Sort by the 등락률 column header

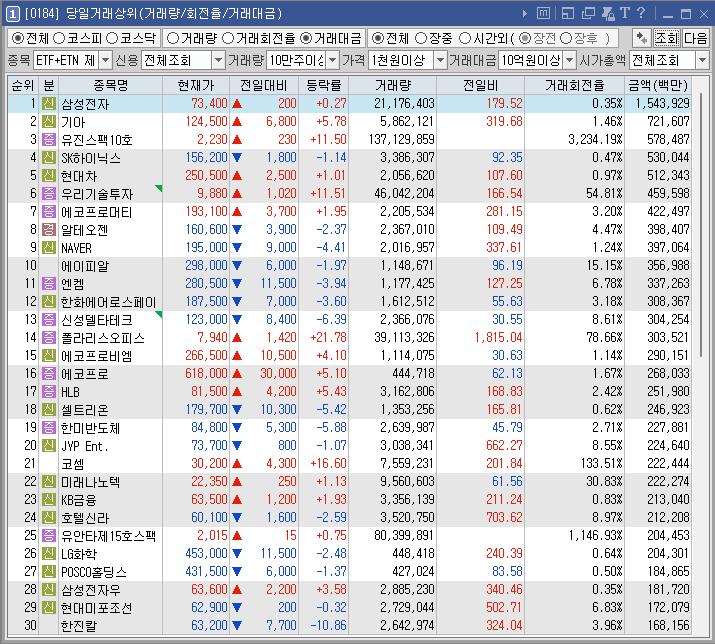tap(324, 85)
